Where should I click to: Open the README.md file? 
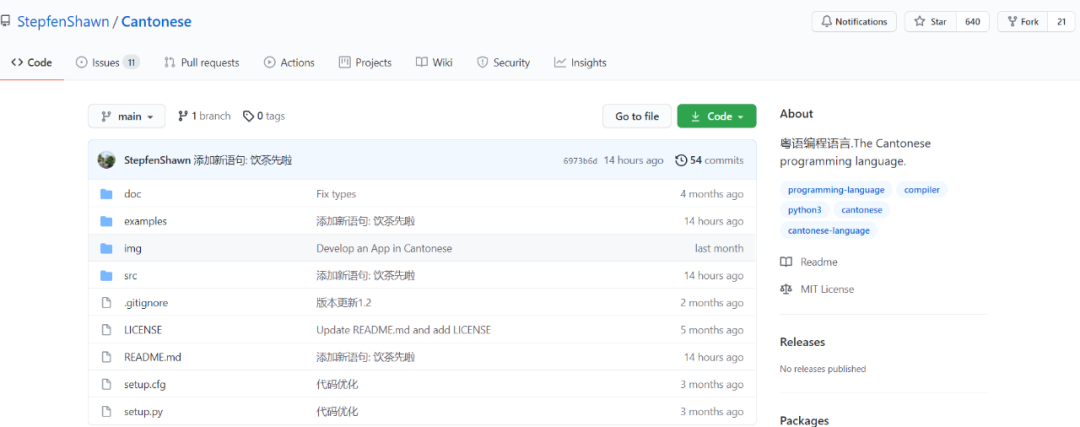153,357
